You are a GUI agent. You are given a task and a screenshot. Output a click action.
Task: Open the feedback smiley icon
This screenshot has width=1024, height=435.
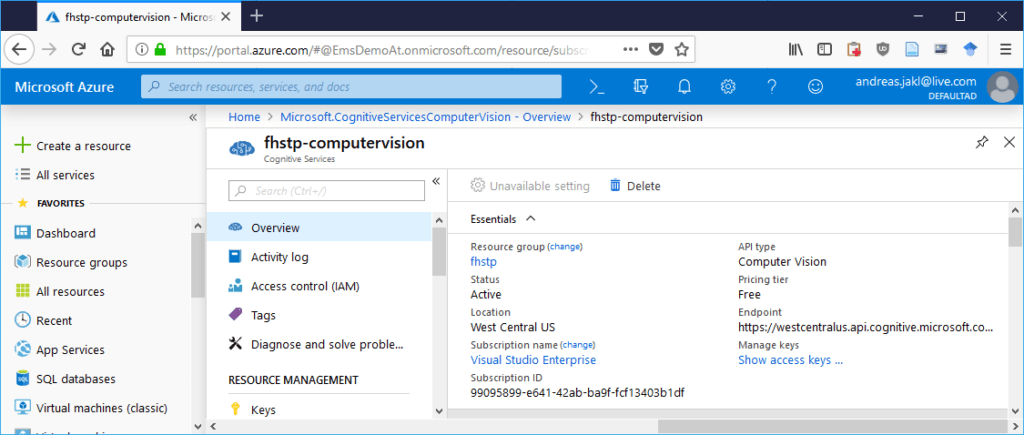tap(815, 86)
